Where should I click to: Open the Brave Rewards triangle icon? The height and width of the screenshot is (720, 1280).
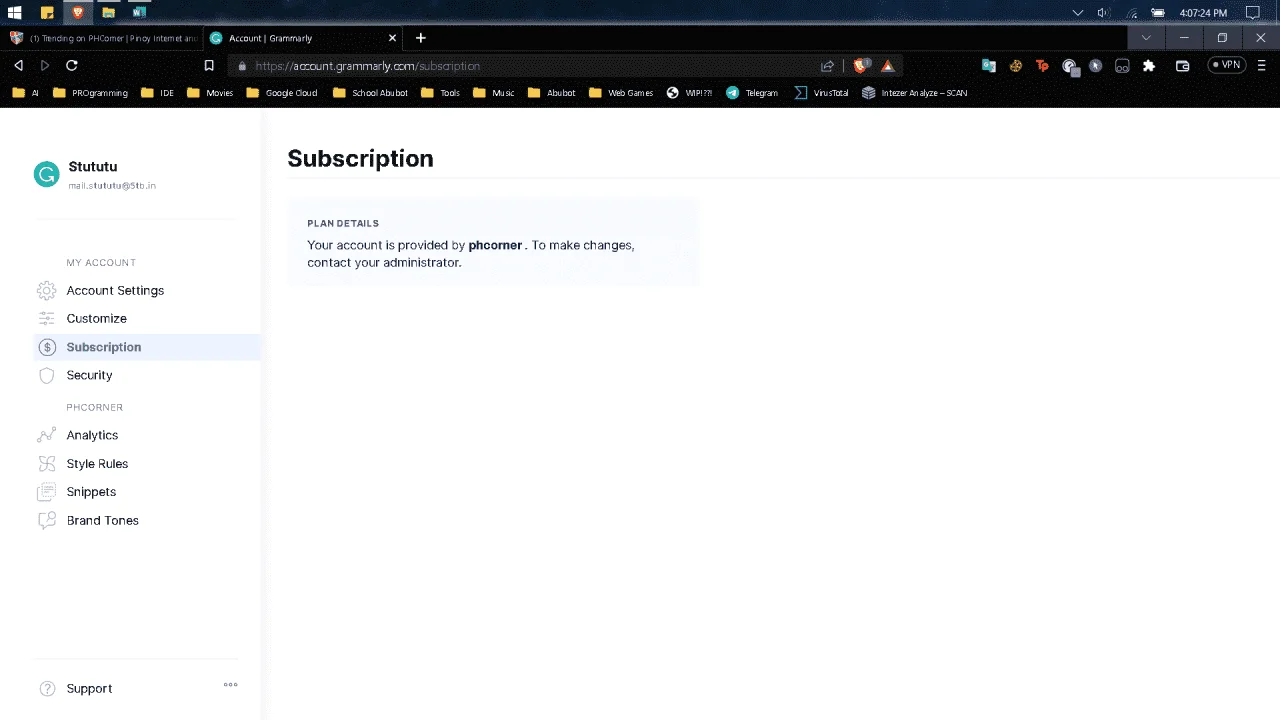[888, 66]
